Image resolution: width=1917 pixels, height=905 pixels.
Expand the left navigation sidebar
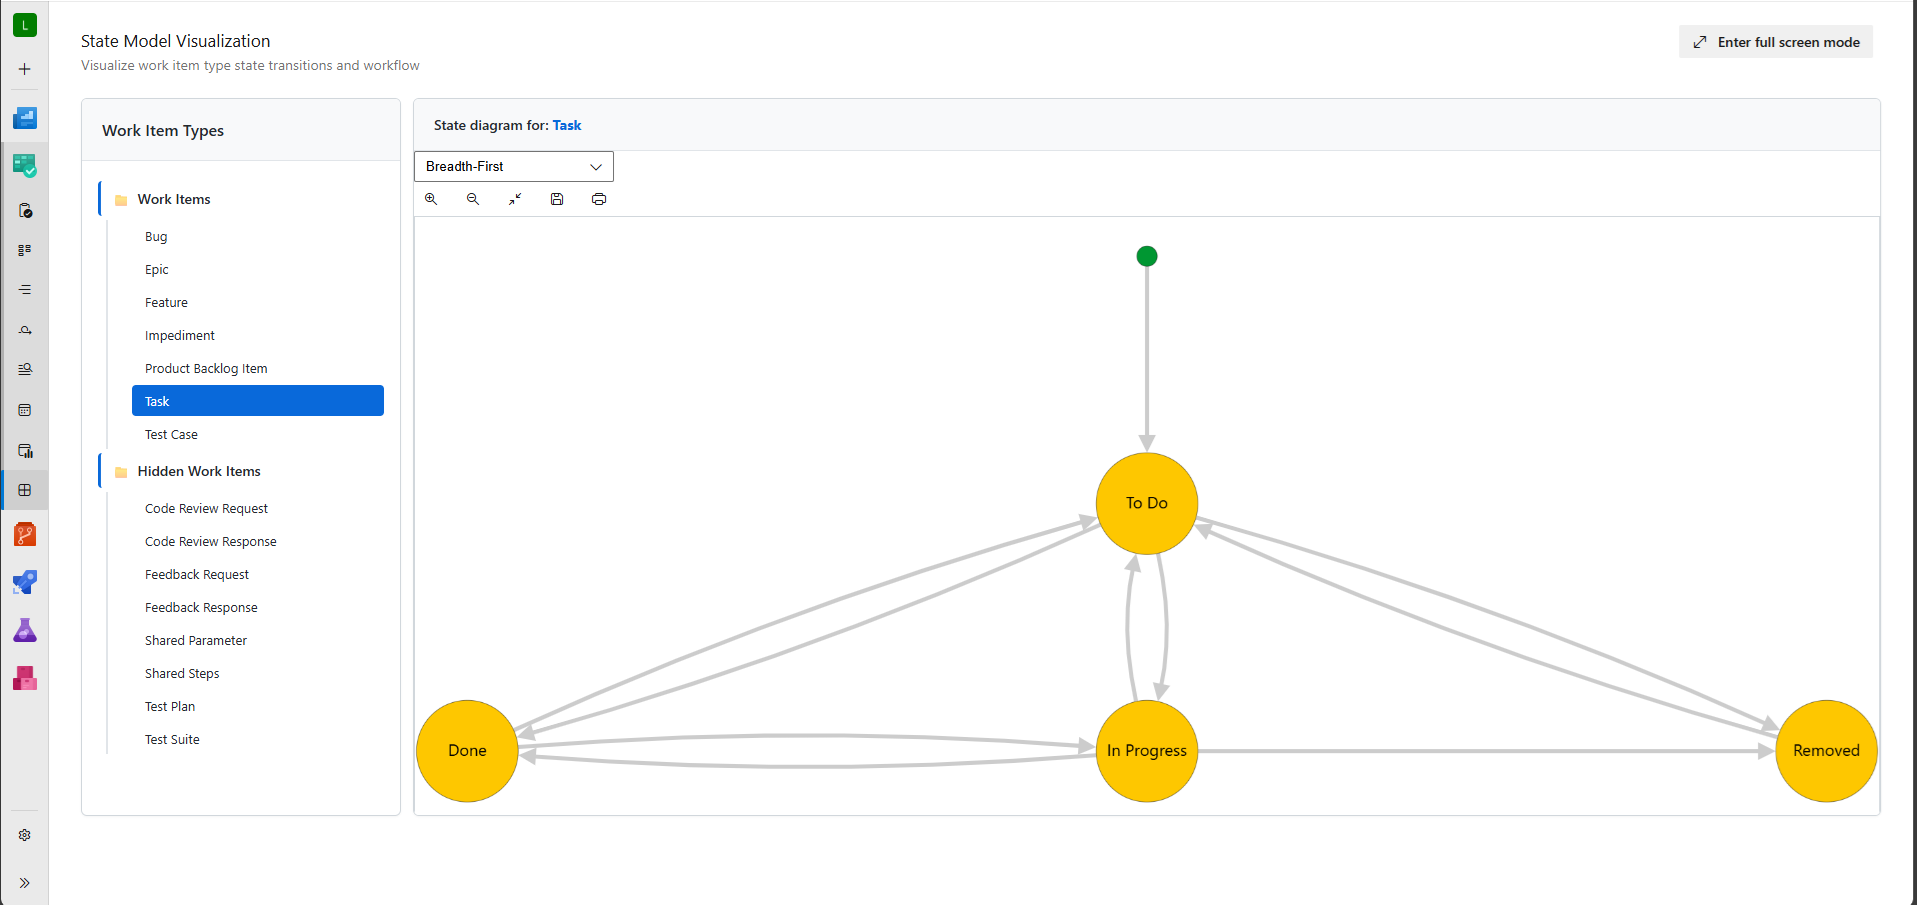click(25, 883)
